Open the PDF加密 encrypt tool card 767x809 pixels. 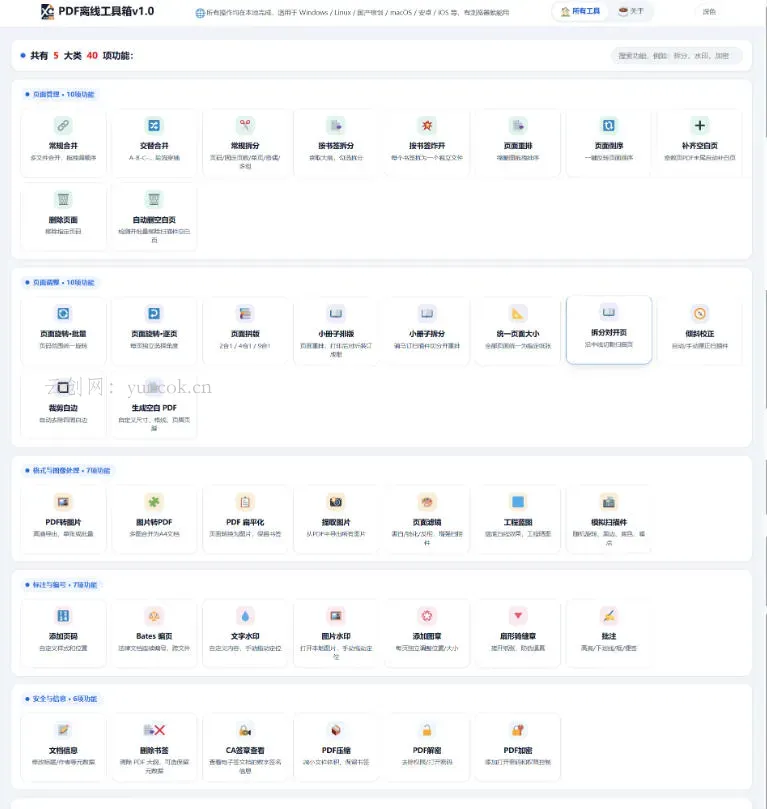[x=518, y=748]
